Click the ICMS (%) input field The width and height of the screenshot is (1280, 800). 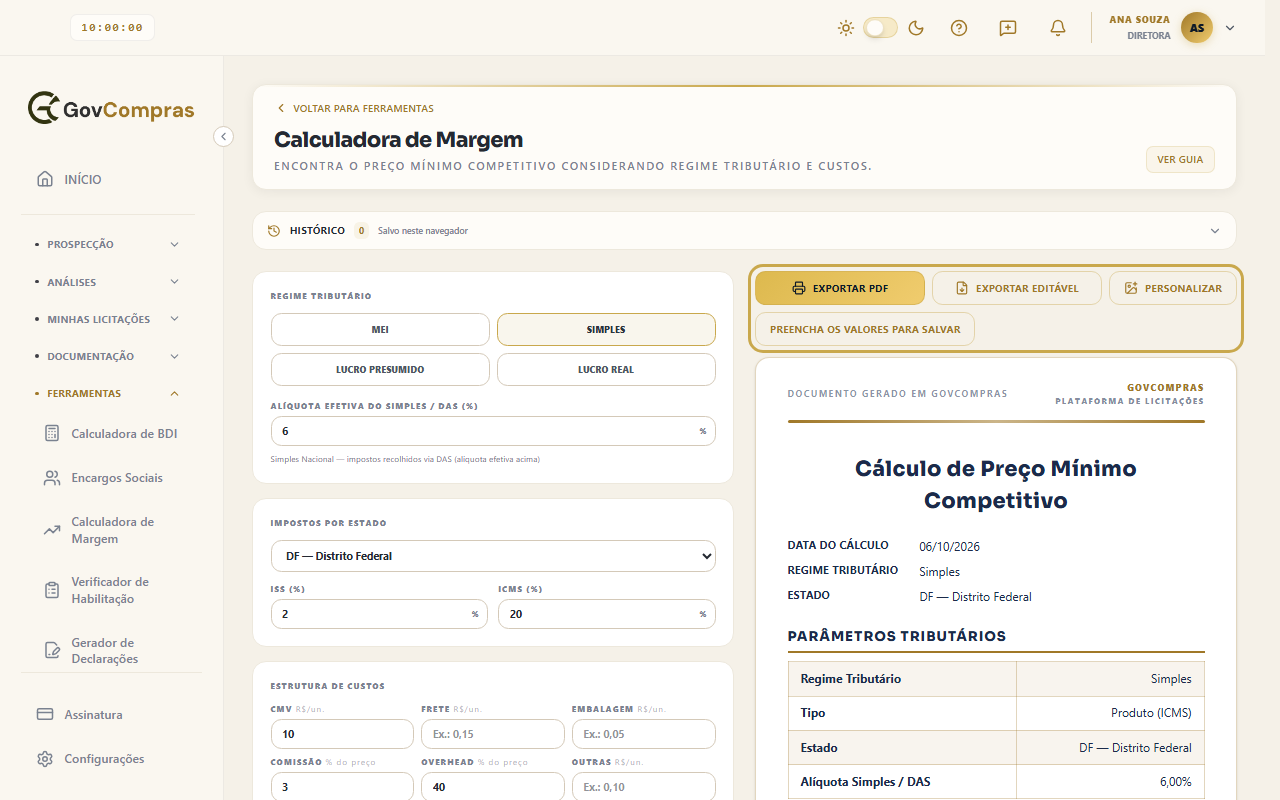click(607, 614)
